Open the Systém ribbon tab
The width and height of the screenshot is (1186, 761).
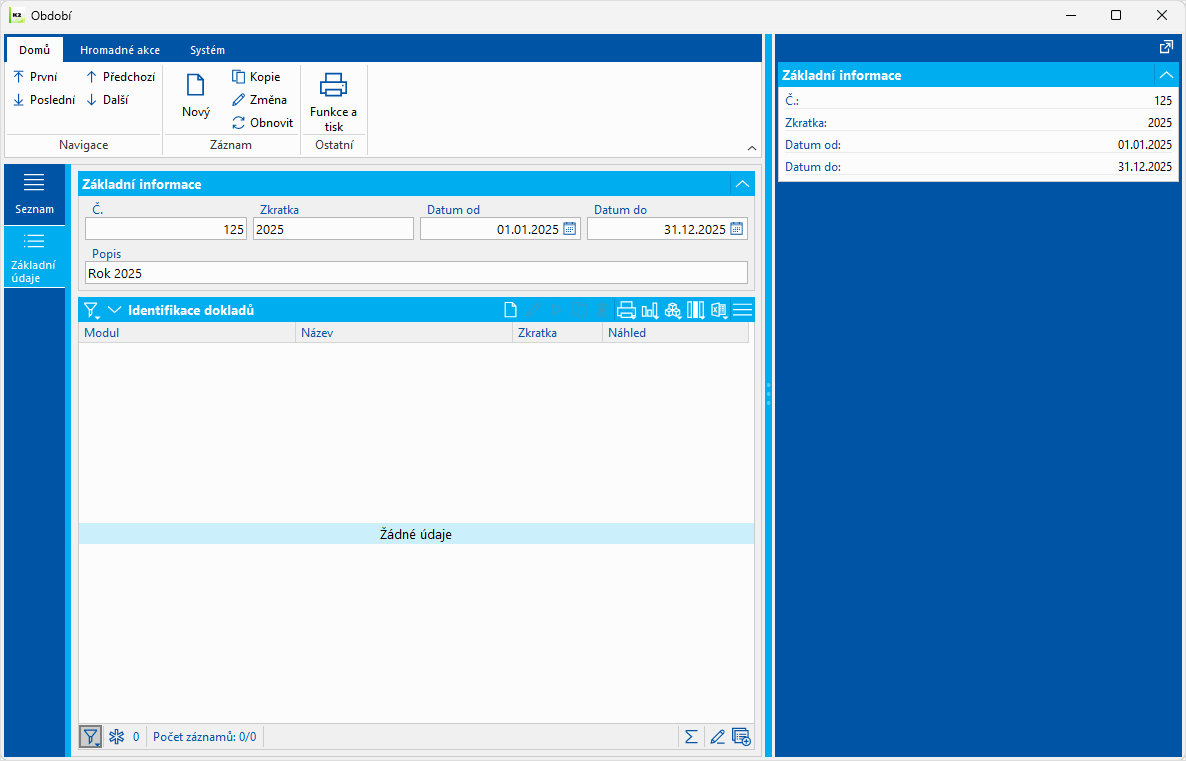click(x=207, y=50)
